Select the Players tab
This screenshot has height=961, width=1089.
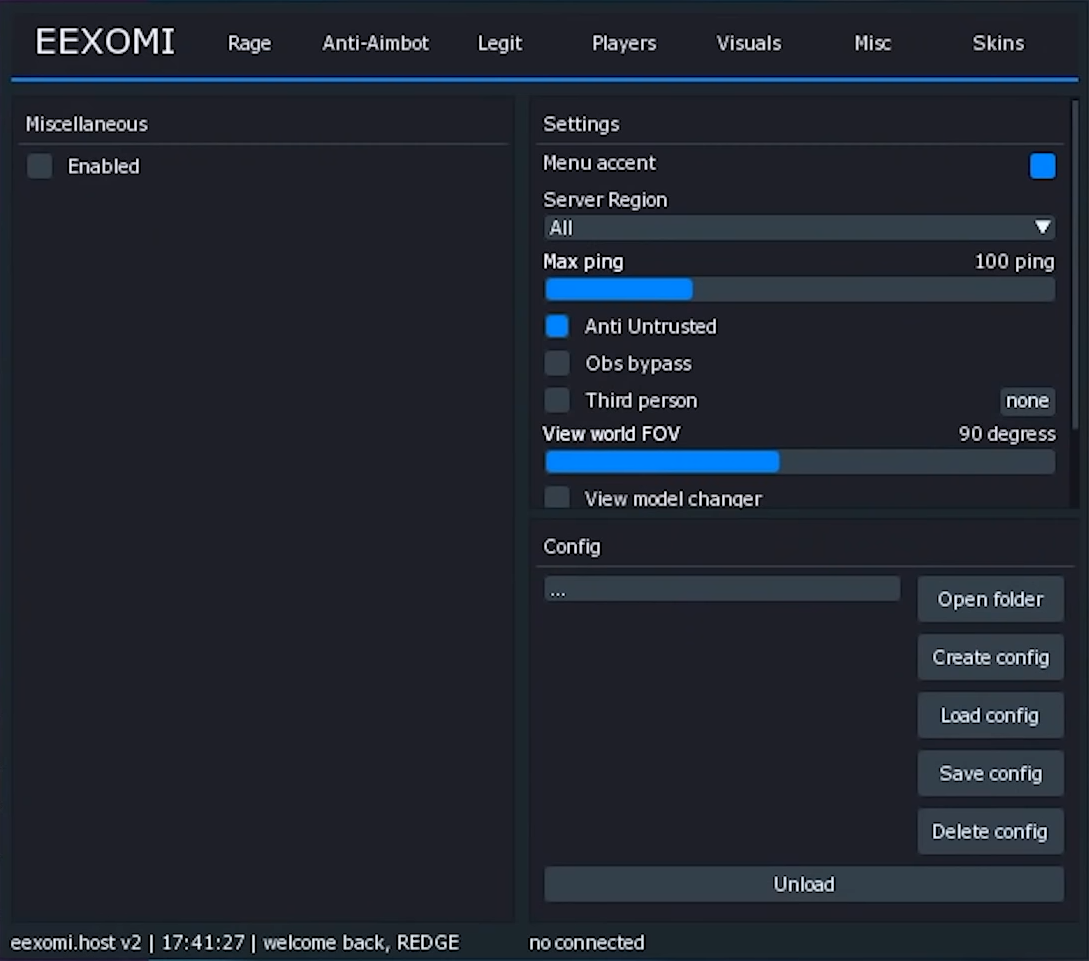(x=624, y=43)
